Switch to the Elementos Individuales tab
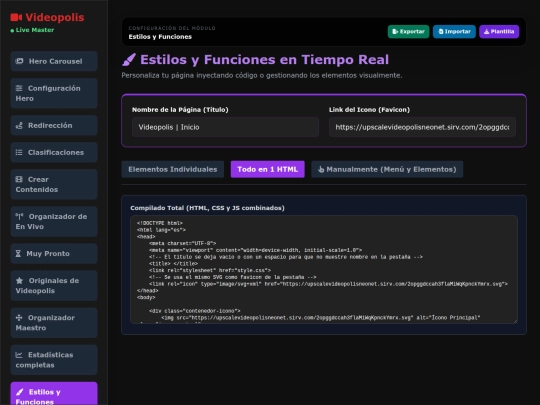The height and width of the screenshot is (405, 540). click(x=173, y=169)
